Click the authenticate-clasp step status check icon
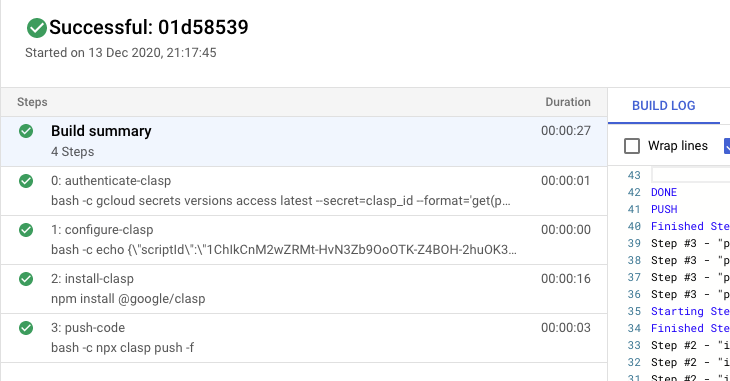The image size is (730, 381). click(x=26, y=181)
